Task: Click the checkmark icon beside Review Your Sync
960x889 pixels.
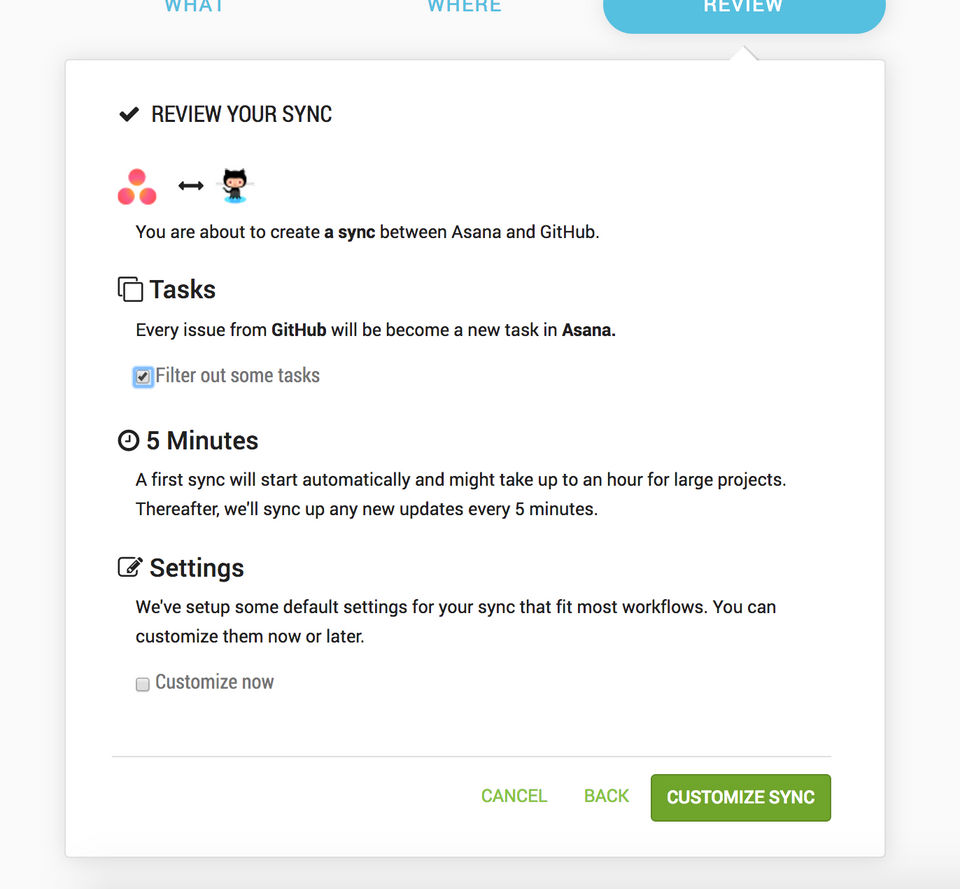Action: pyautogui.click(x=129, y=114)
